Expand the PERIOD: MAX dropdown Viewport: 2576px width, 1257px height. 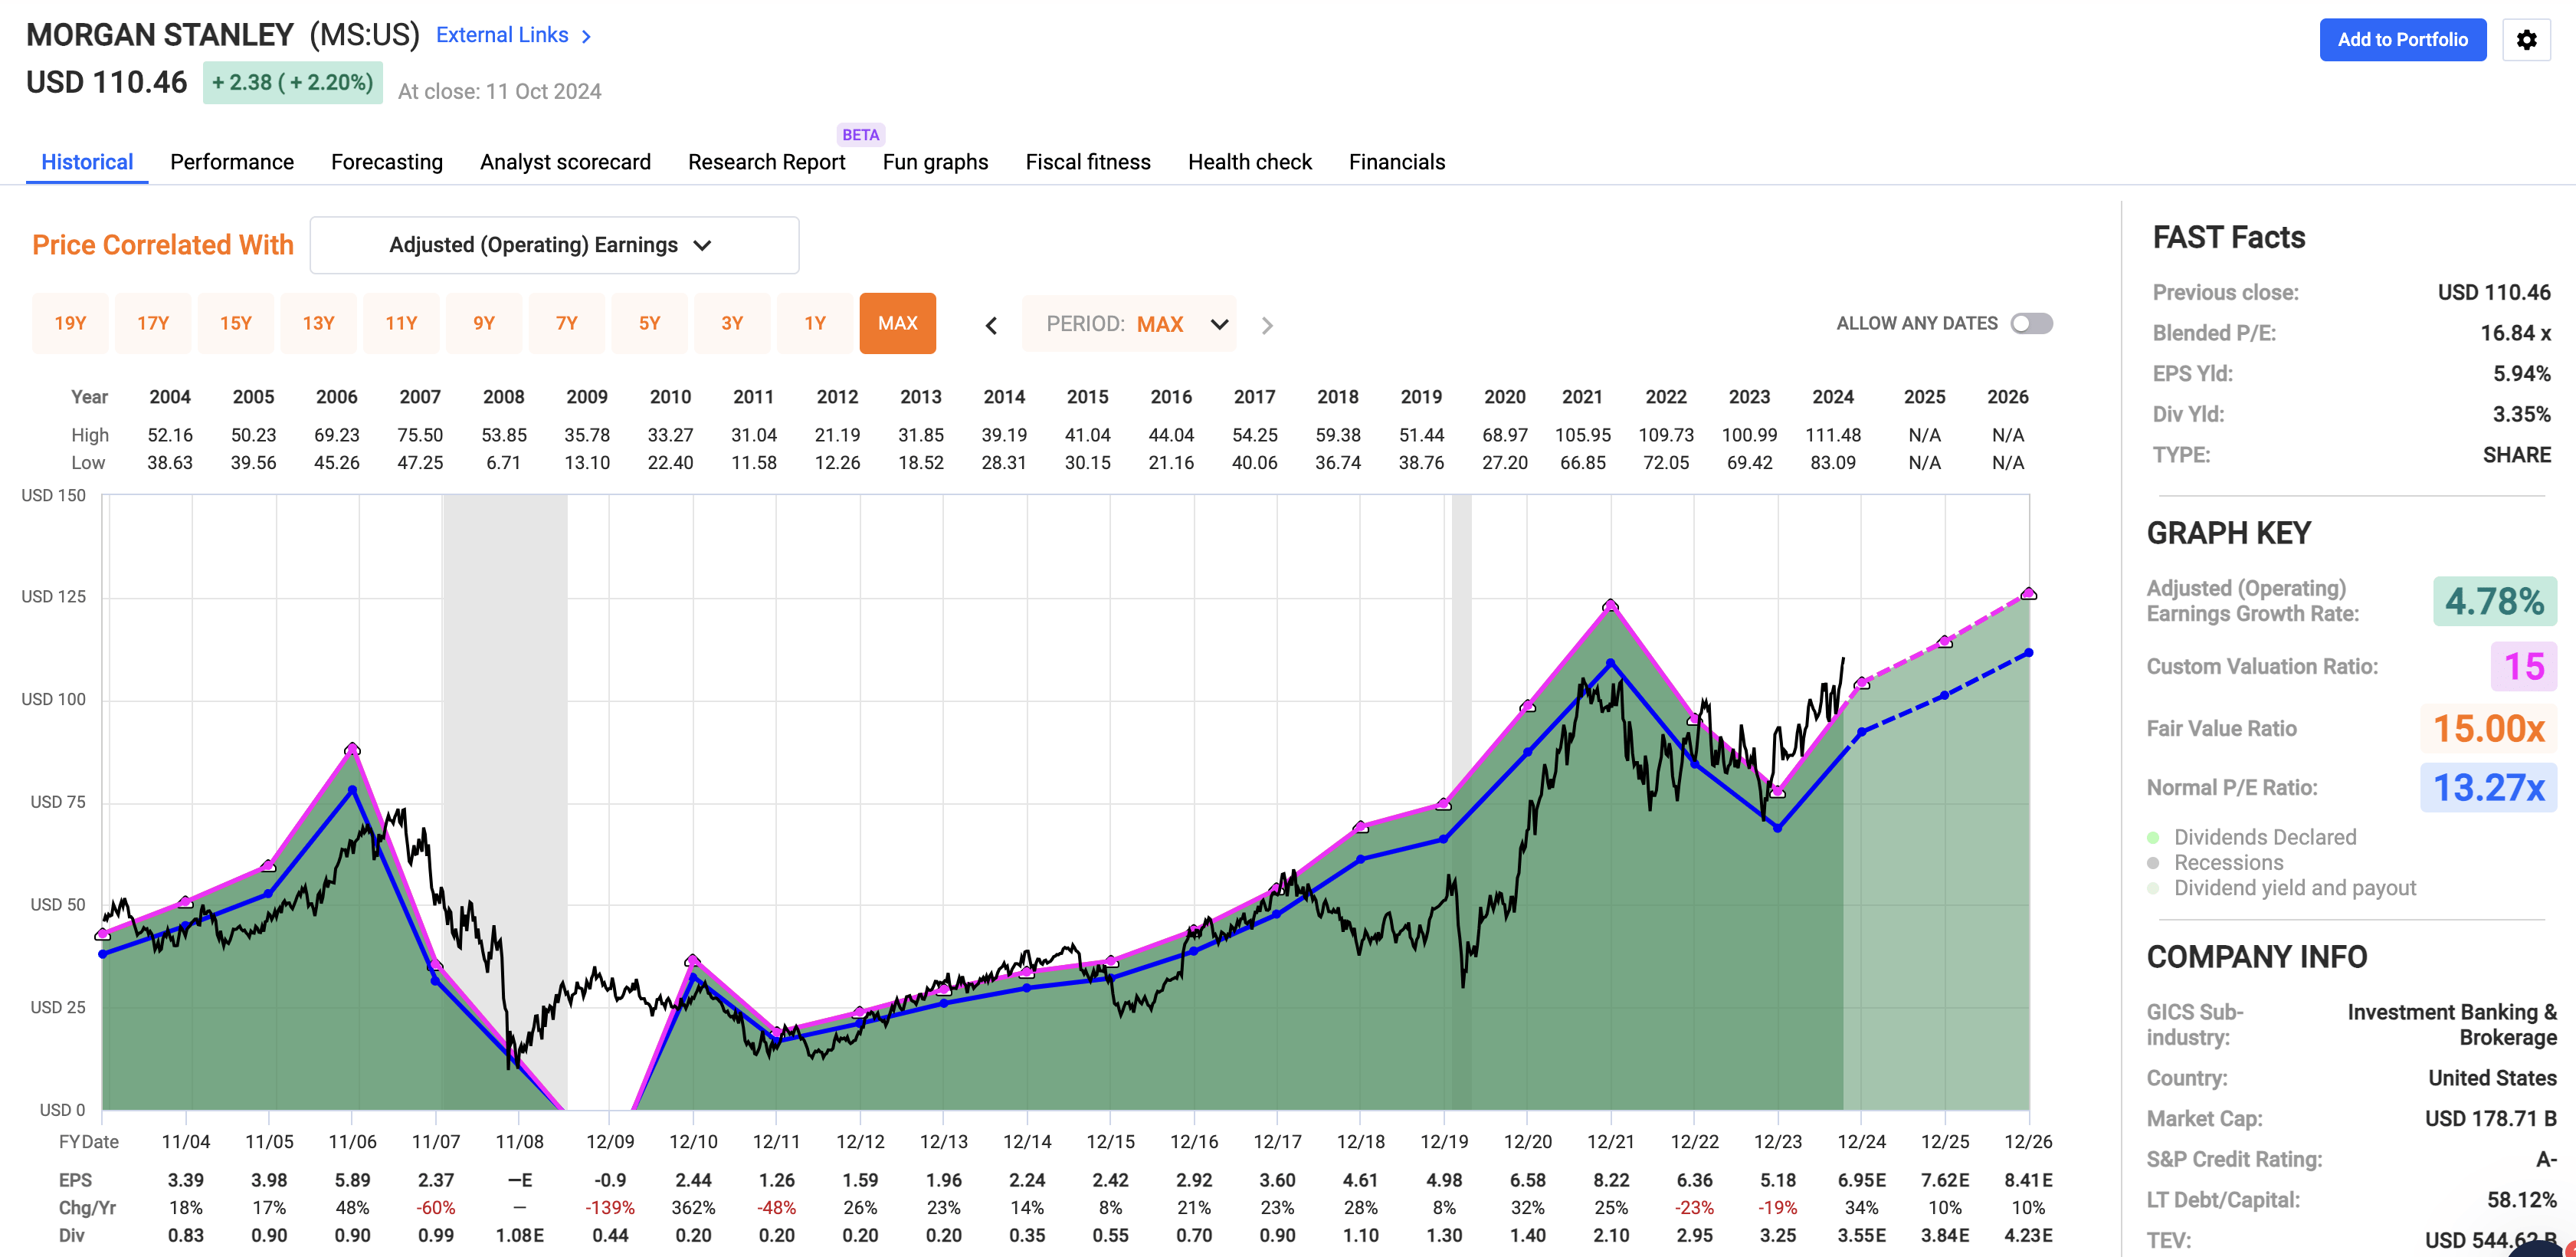(x=1130, y=324)
